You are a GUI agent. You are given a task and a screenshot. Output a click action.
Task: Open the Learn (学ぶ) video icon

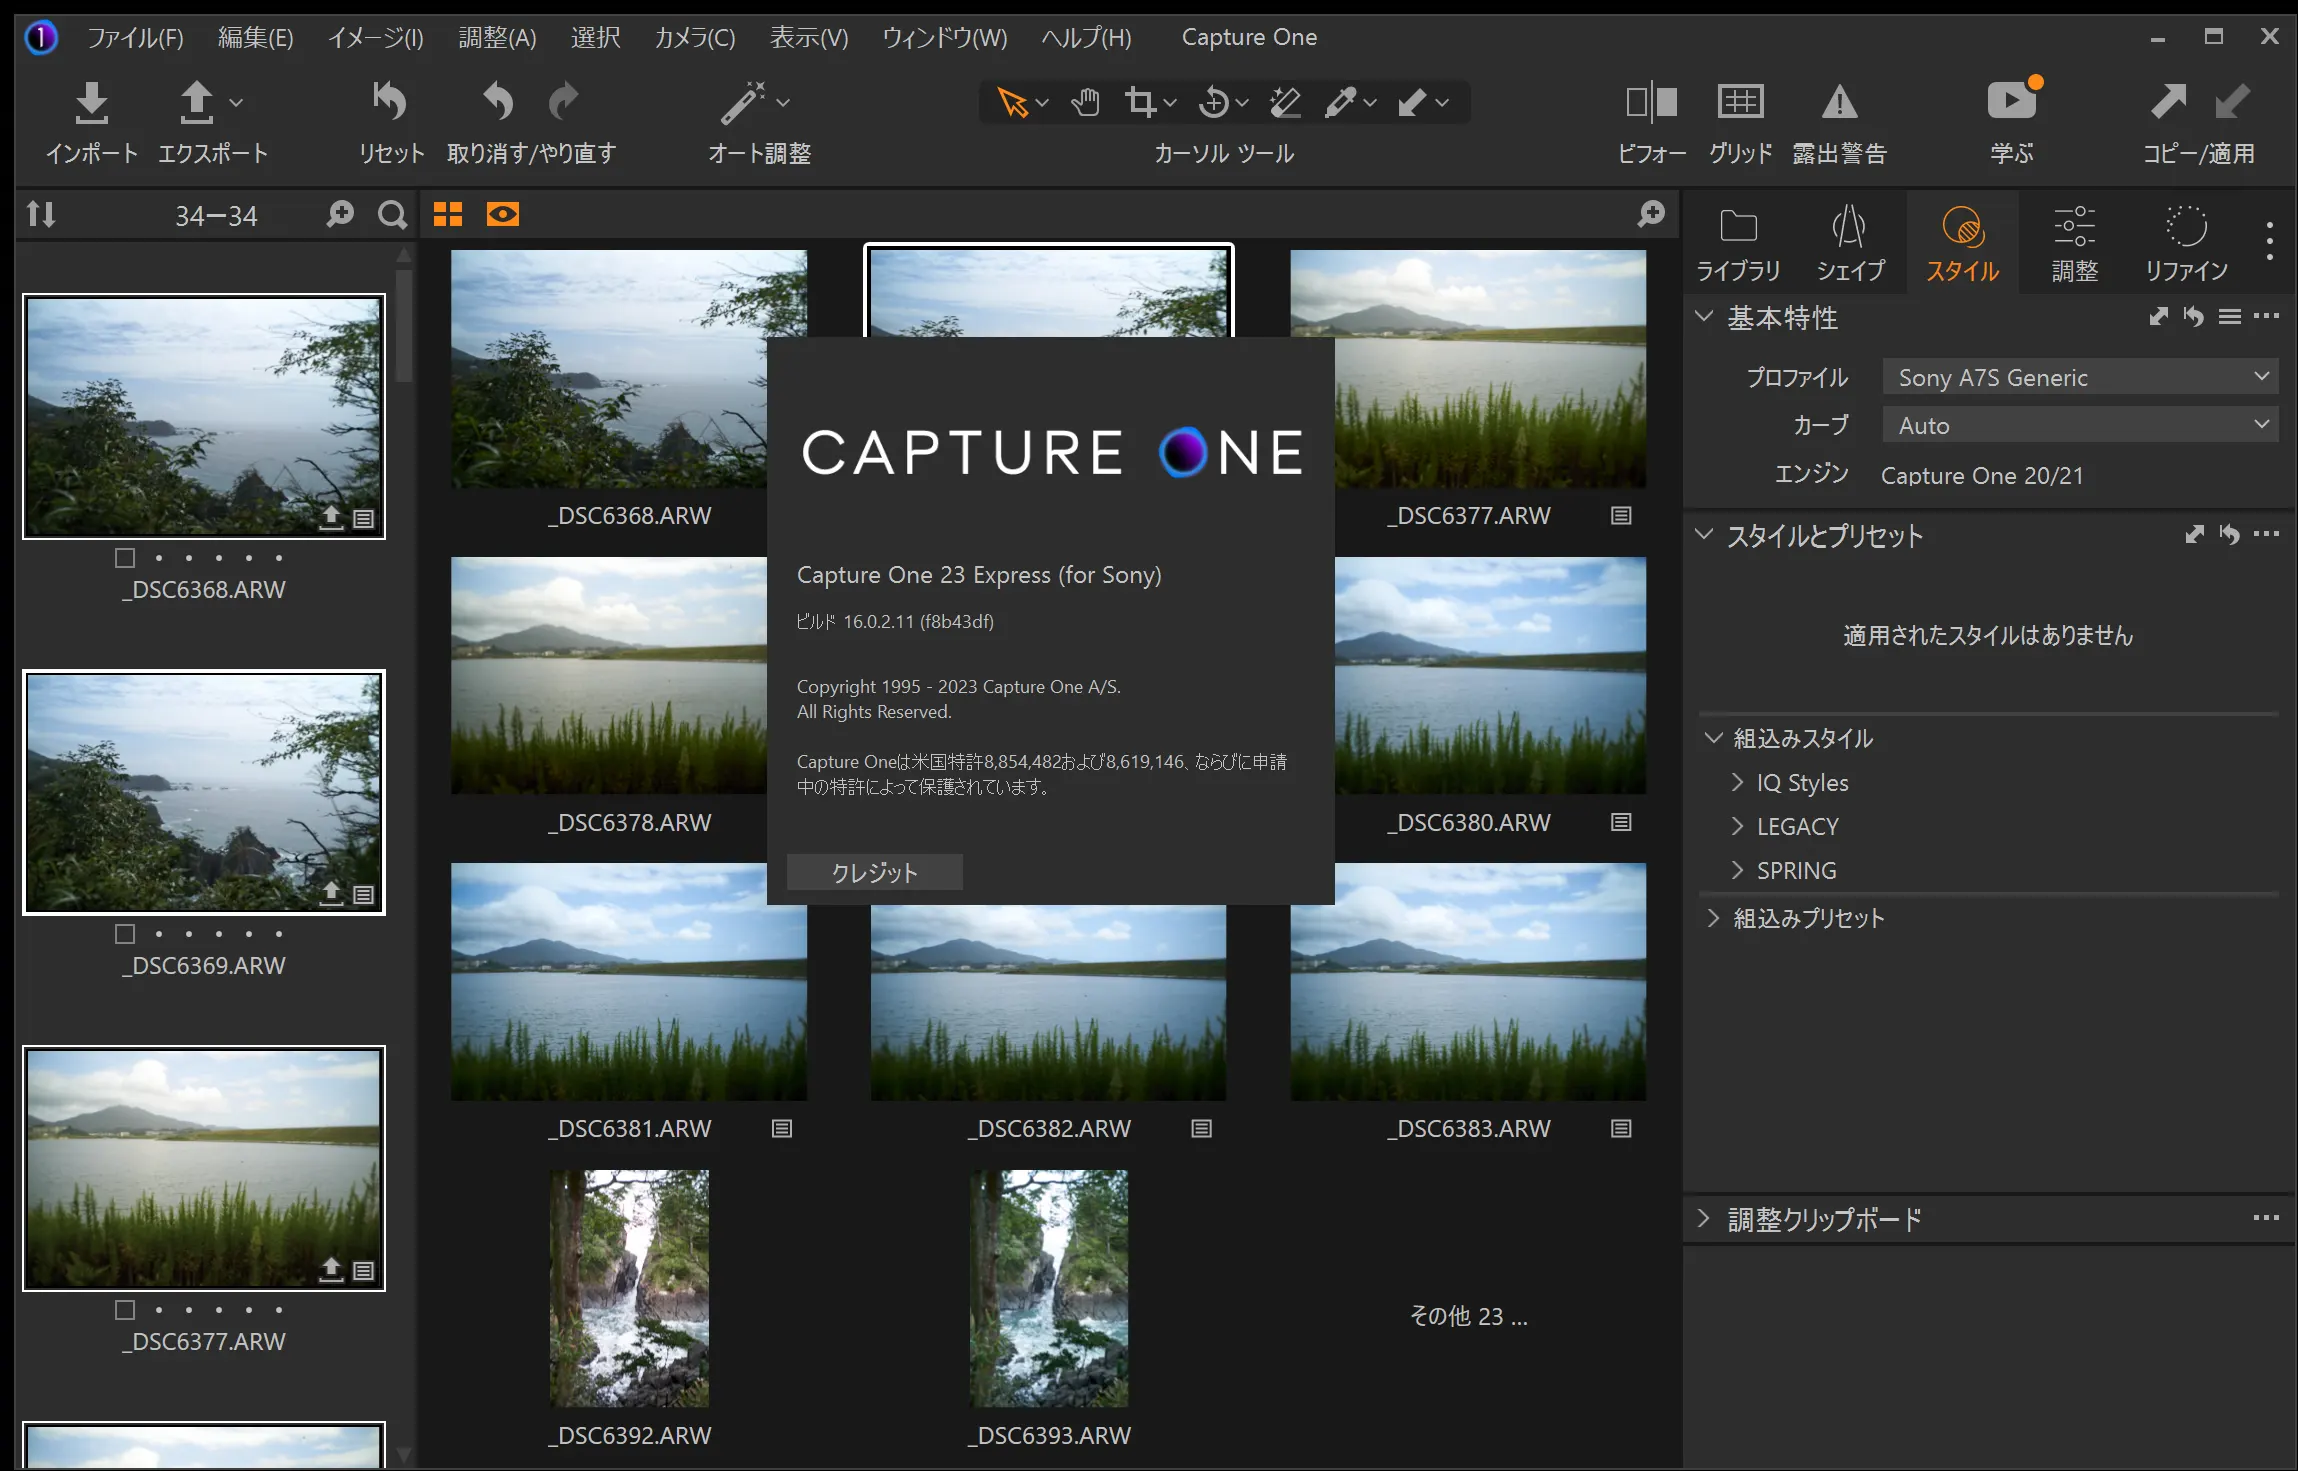click(x=2012, y=100)
